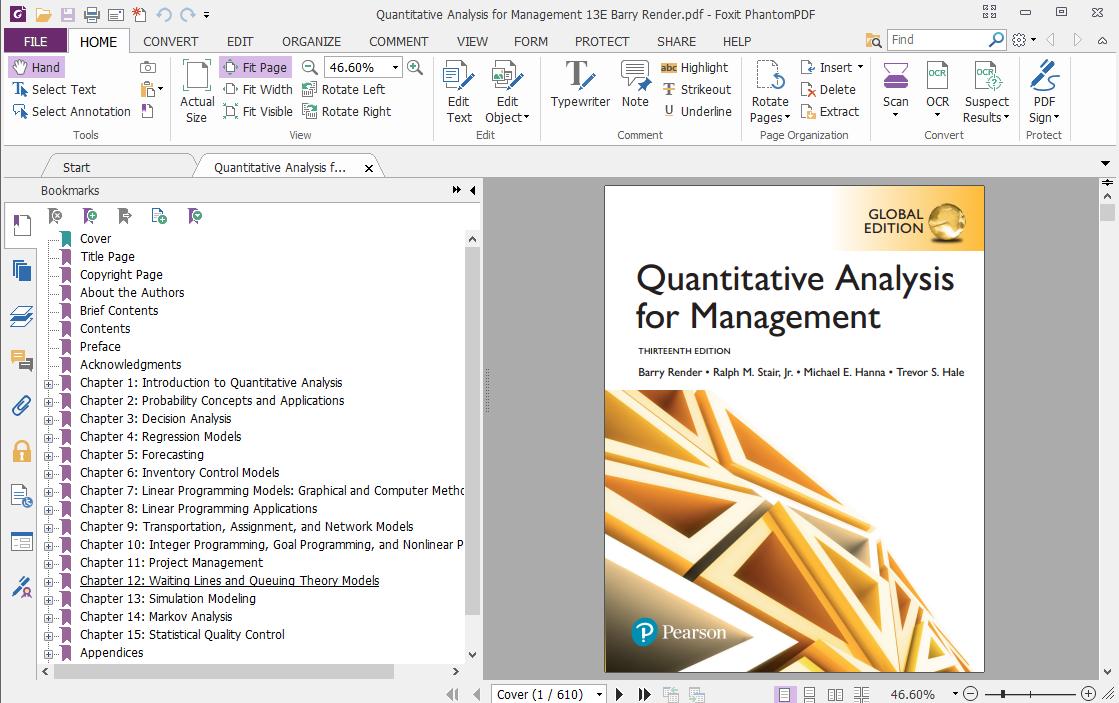The width and height of the screenshot is (1119, 703).
Task: Open Chapter 12: Waiting Lines bookmark
Action: (229, 581)
